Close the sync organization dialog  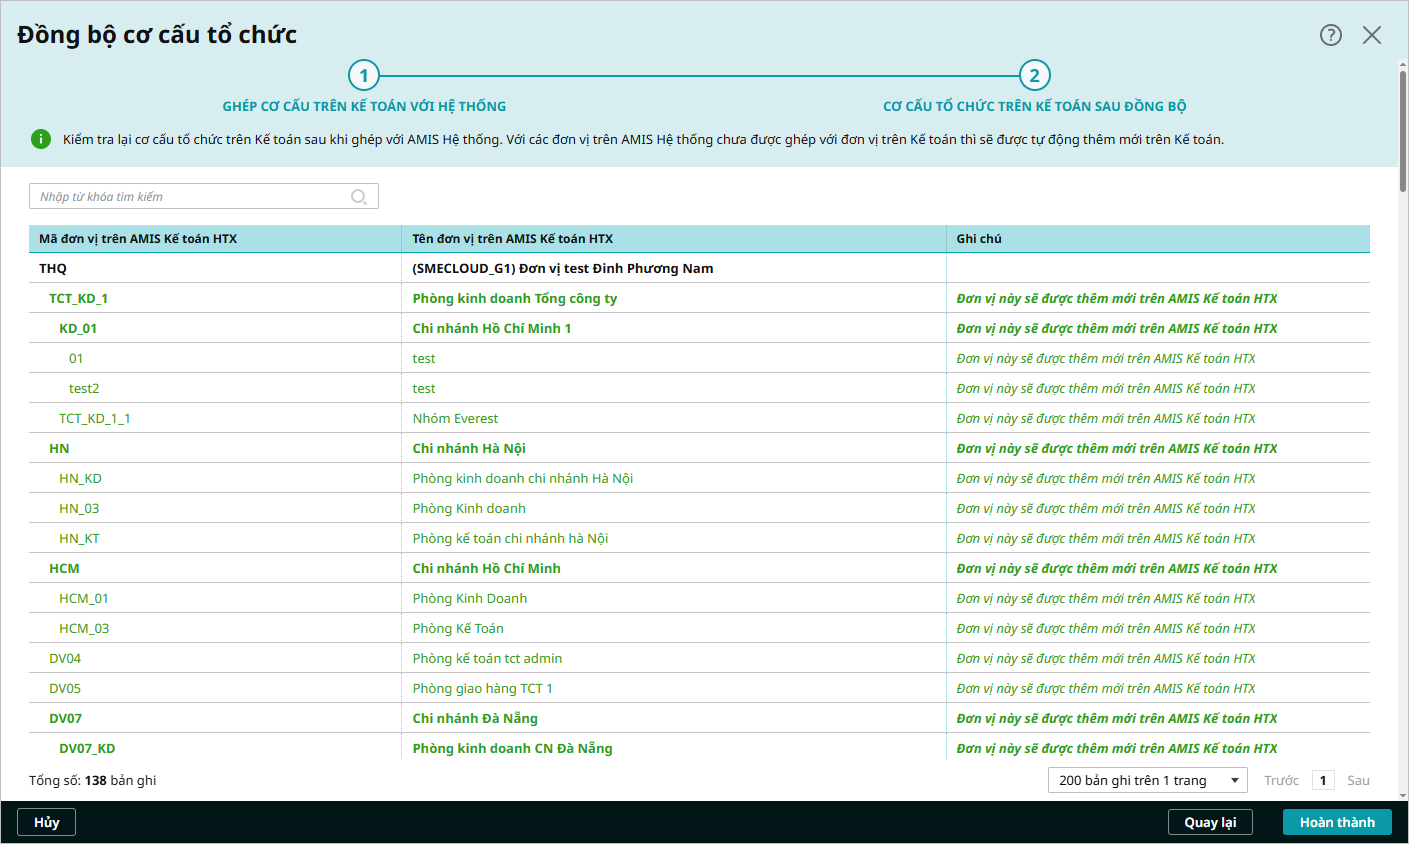click(x=1372, y=35)
